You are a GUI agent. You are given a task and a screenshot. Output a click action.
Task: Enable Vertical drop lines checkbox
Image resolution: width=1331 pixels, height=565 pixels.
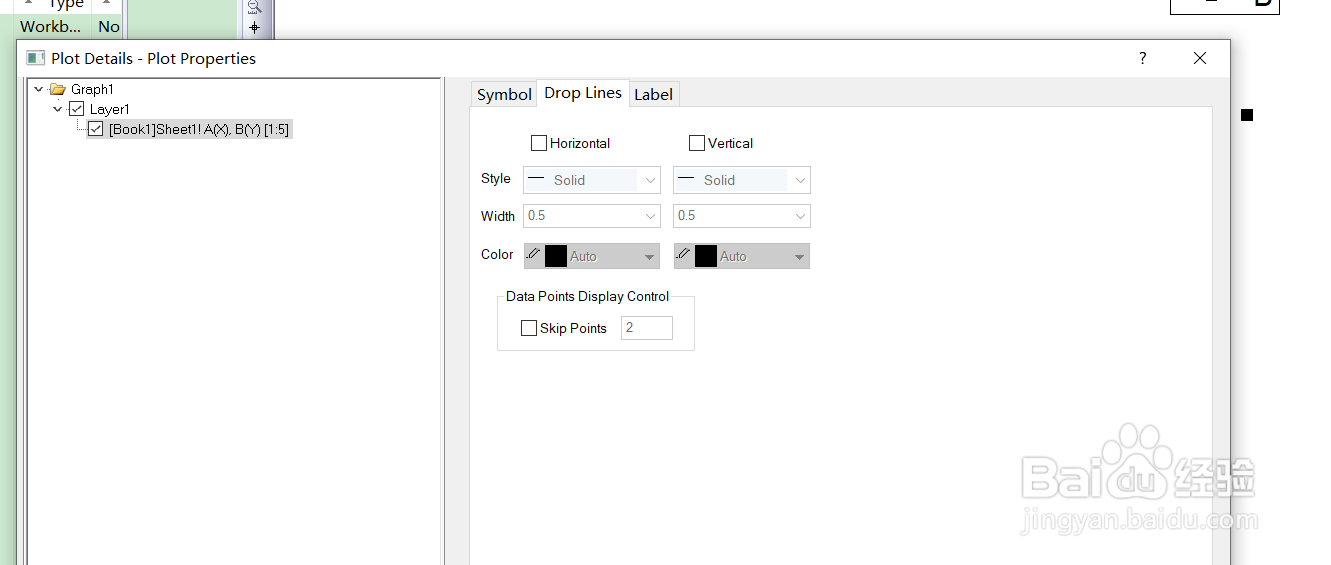pos(697,143)
